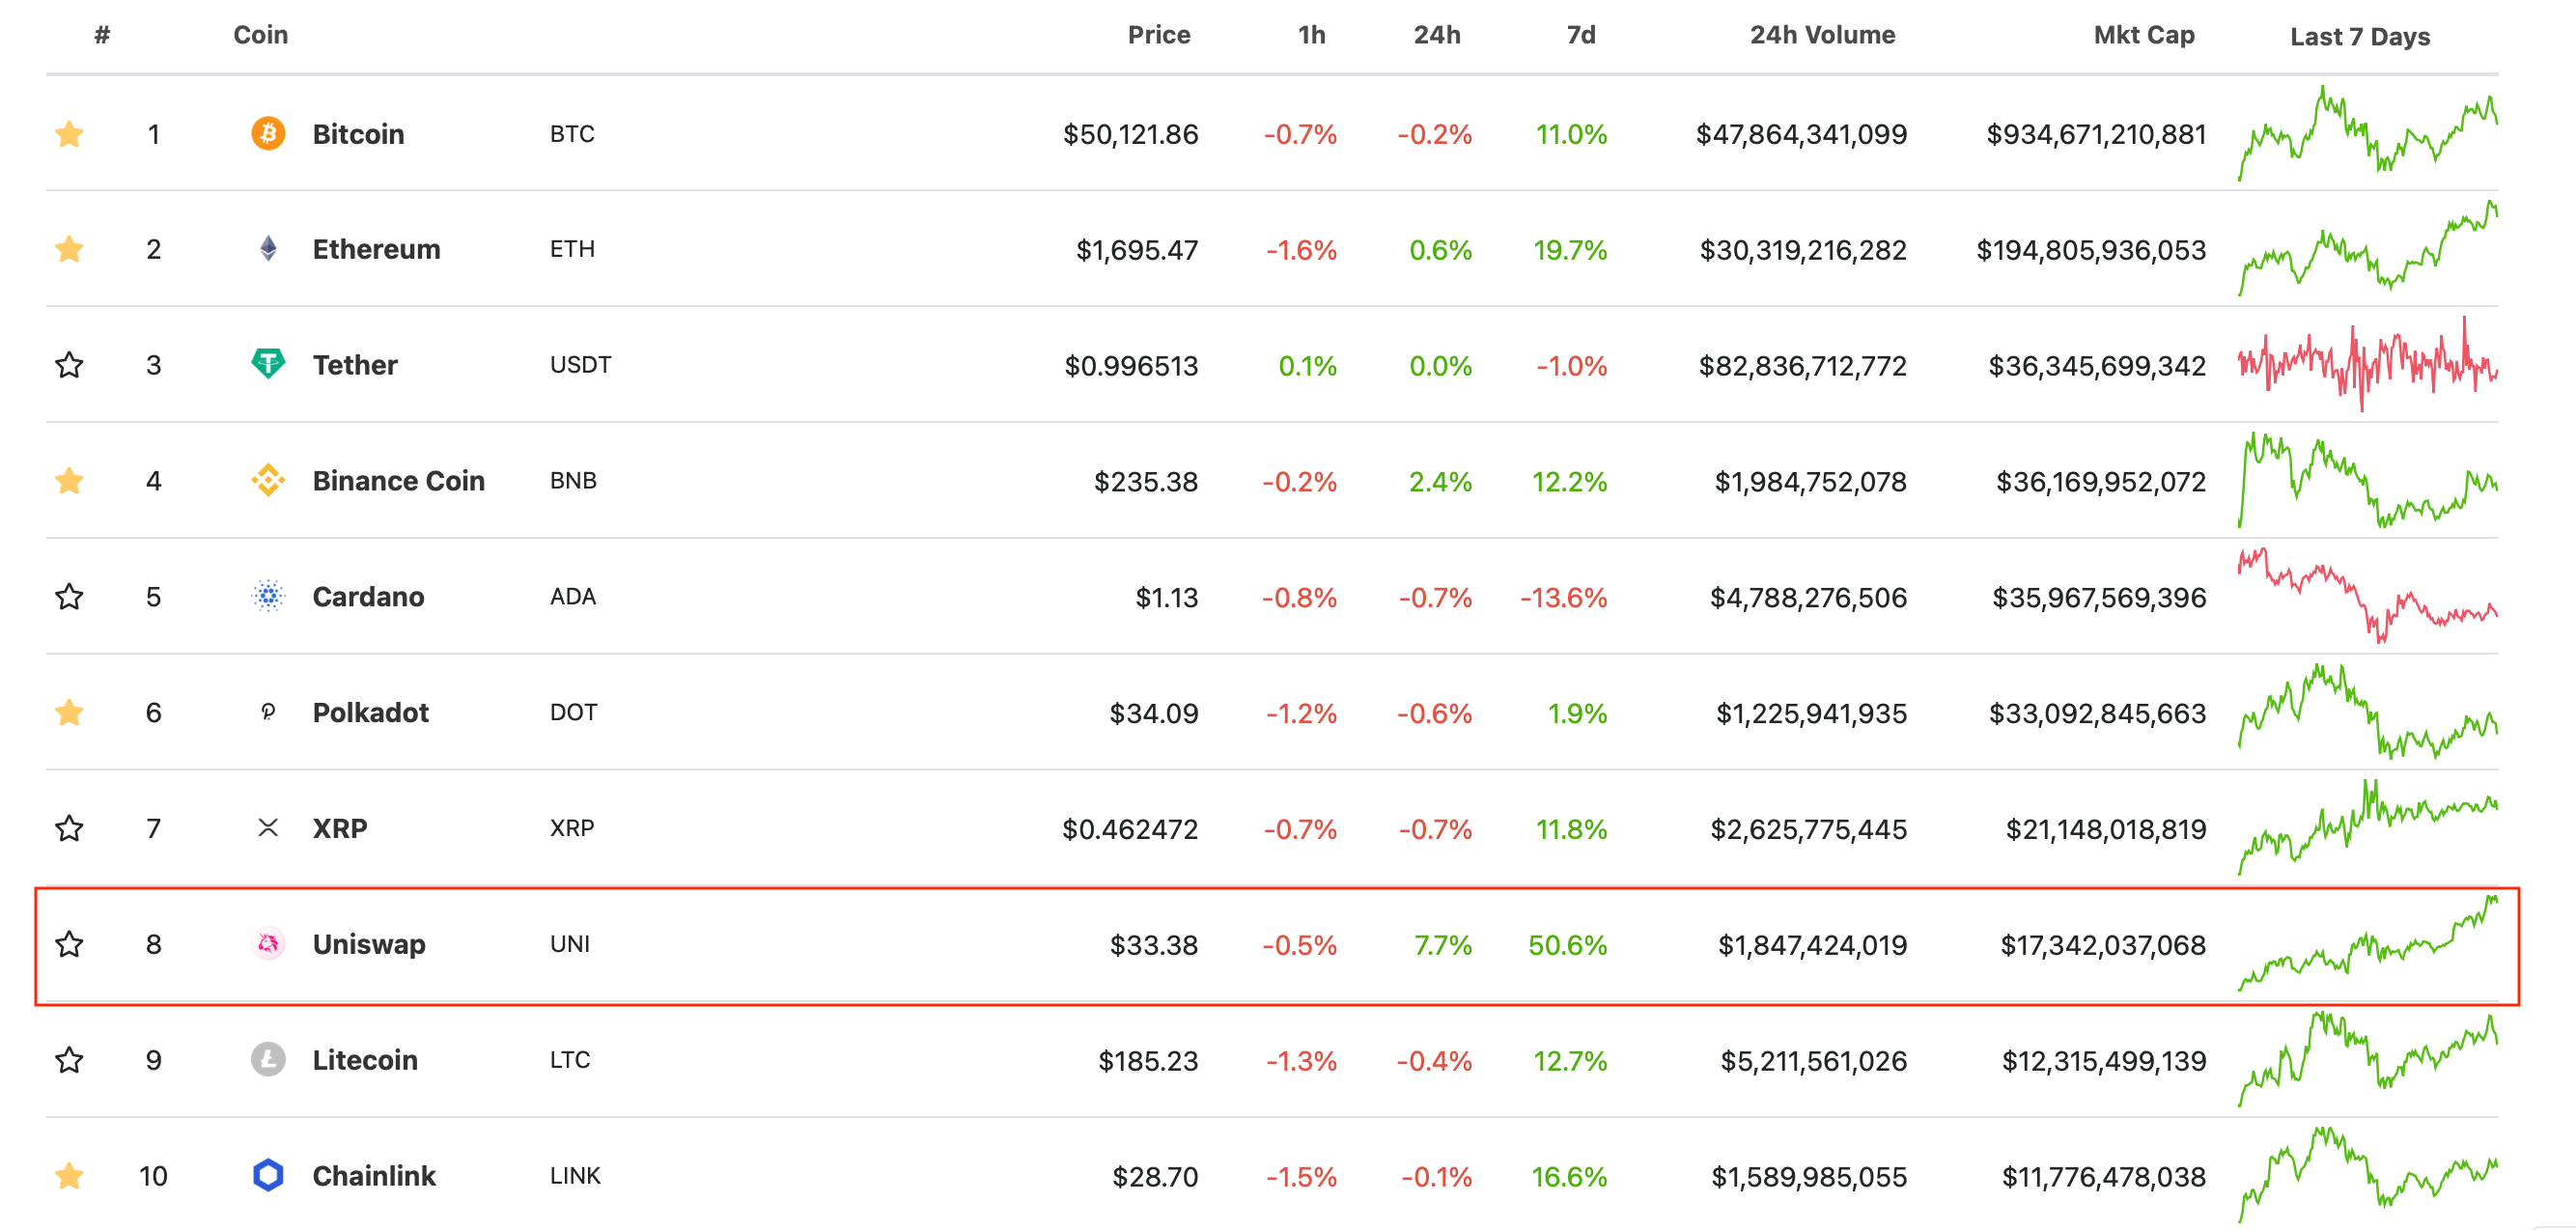Image resolution: width=2576 pixels, height=1230 pixels.
Task: Click Binance Coin 24h change 2.4%
Action: 1440,482
